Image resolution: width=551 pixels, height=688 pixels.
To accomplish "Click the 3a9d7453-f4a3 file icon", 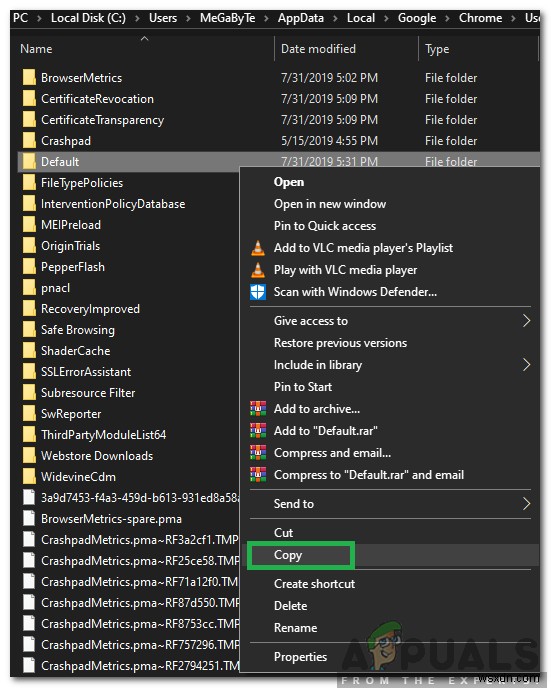I will [29, 498].
